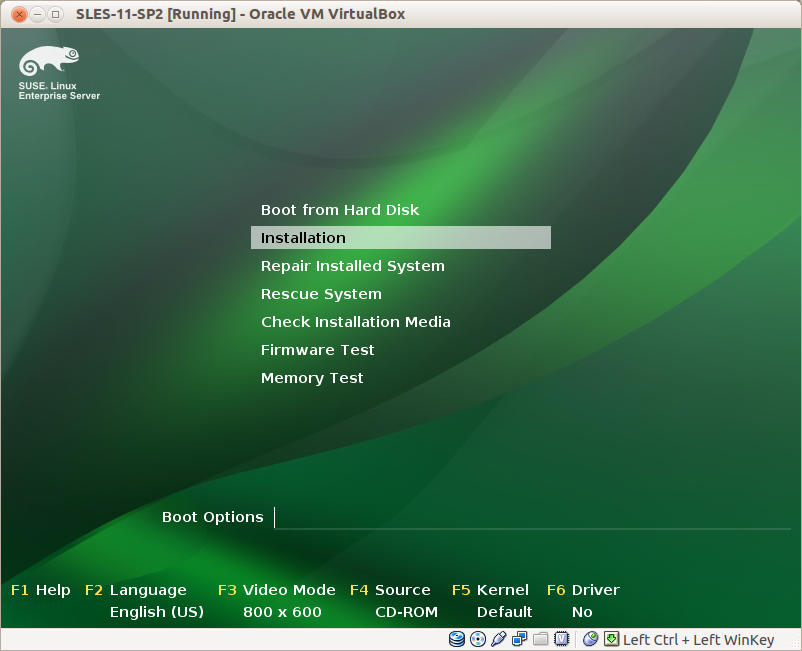Open the hard disks status icon
The height and width of the screenshot is (651, 802).
[457, 639]
